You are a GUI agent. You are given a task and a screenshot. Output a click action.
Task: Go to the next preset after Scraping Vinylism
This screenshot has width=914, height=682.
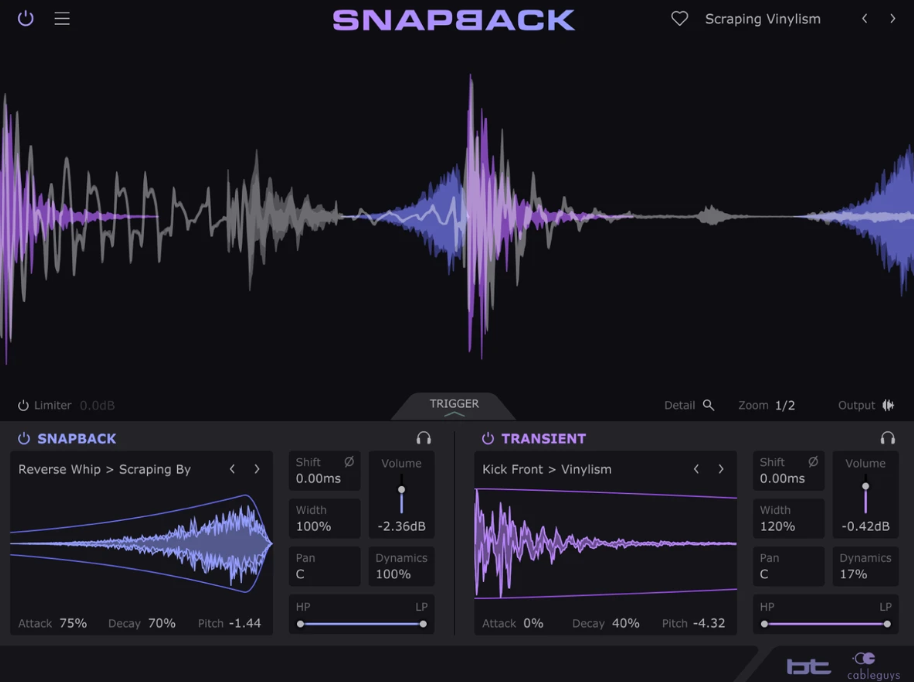[x=893, y=19]
